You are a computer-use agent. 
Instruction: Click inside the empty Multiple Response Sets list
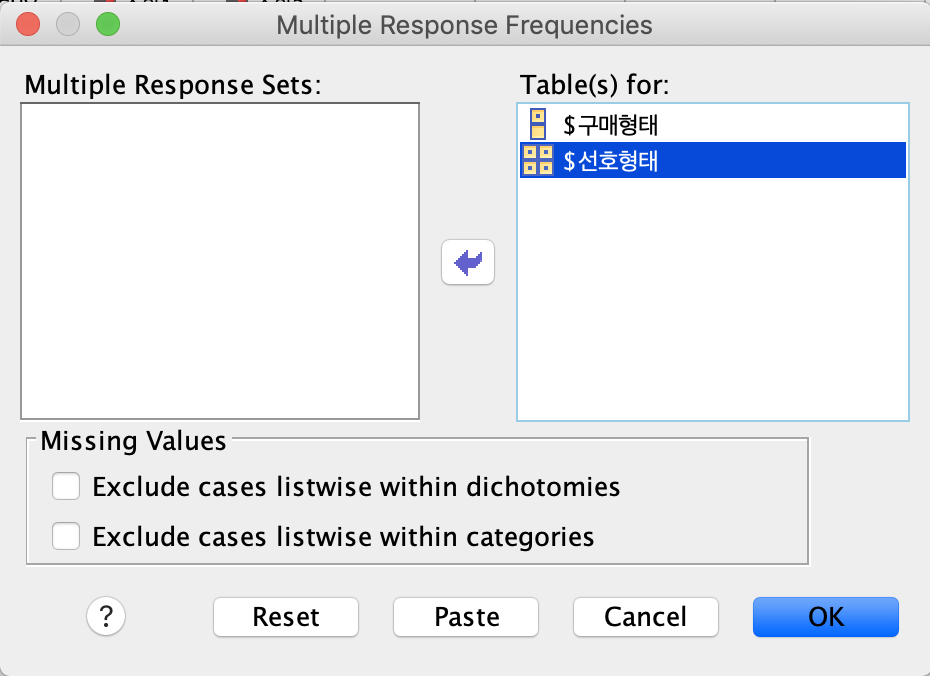pyautogui.click(x=220, y=261)
